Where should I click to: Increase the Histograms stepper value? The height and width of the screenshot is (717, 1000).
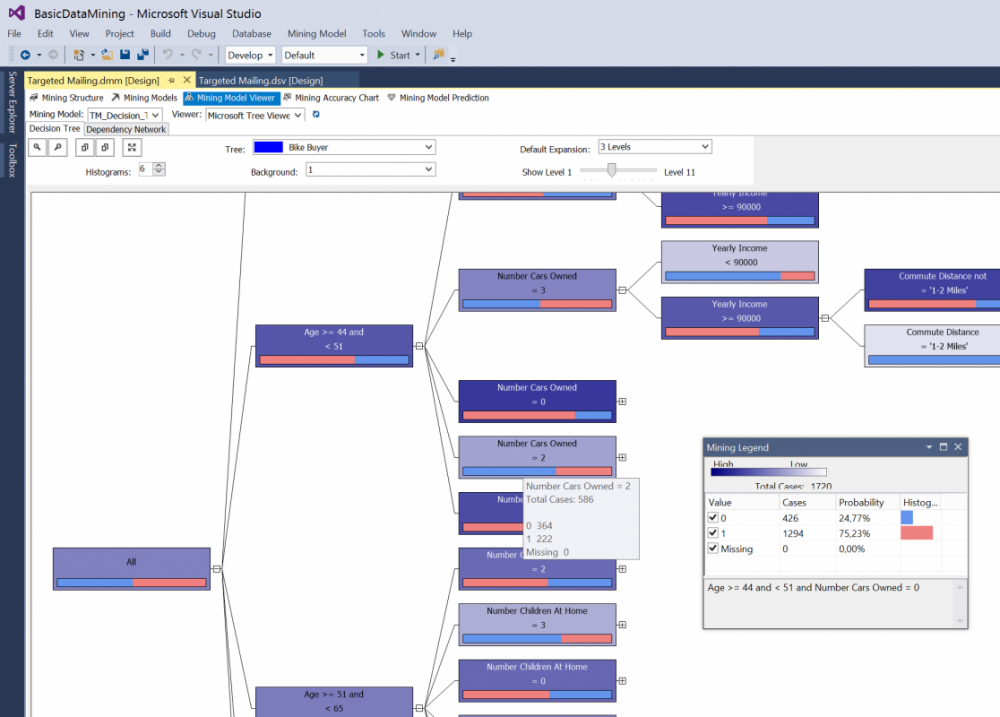pos(159,166)
